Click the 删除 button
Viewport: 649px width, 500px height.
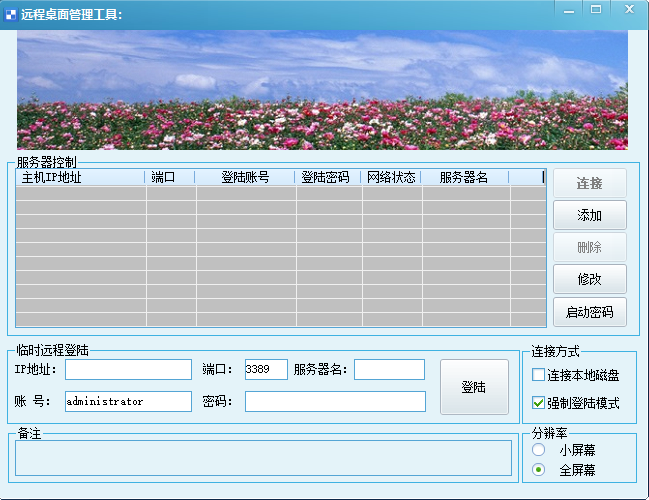pyautogui.click(x=589, y=248)
